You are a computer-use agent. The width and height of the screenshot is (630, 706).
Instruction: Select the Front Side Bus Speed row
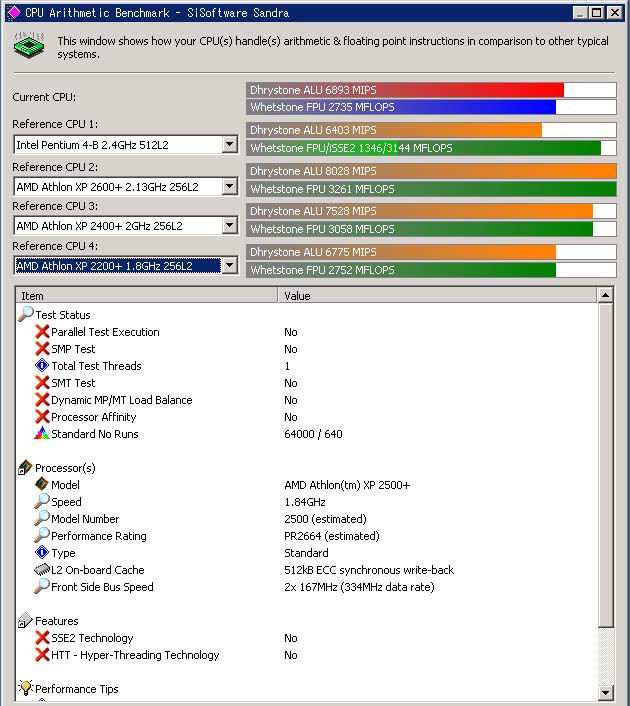click(102, 587)
